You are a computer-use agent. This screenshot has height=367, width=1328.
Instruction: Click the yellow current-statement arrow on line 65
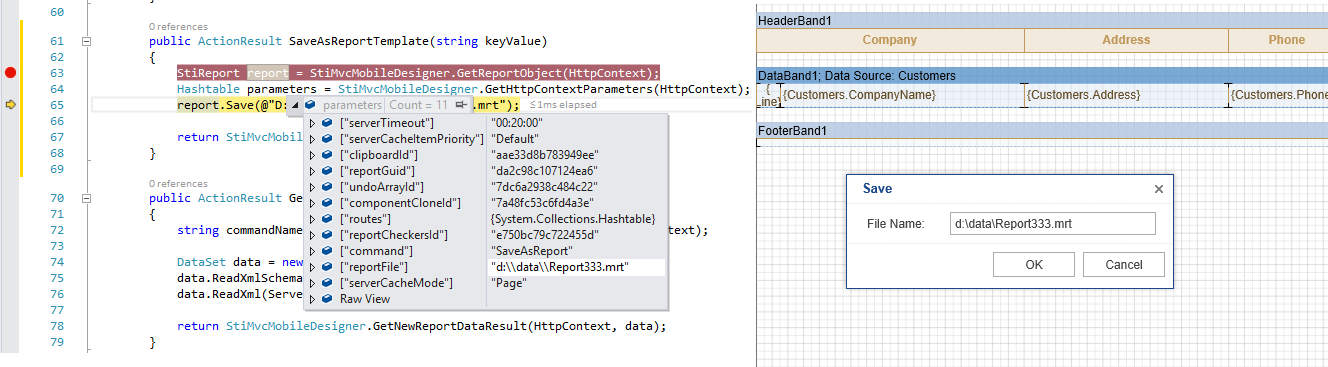click(11, 105)
